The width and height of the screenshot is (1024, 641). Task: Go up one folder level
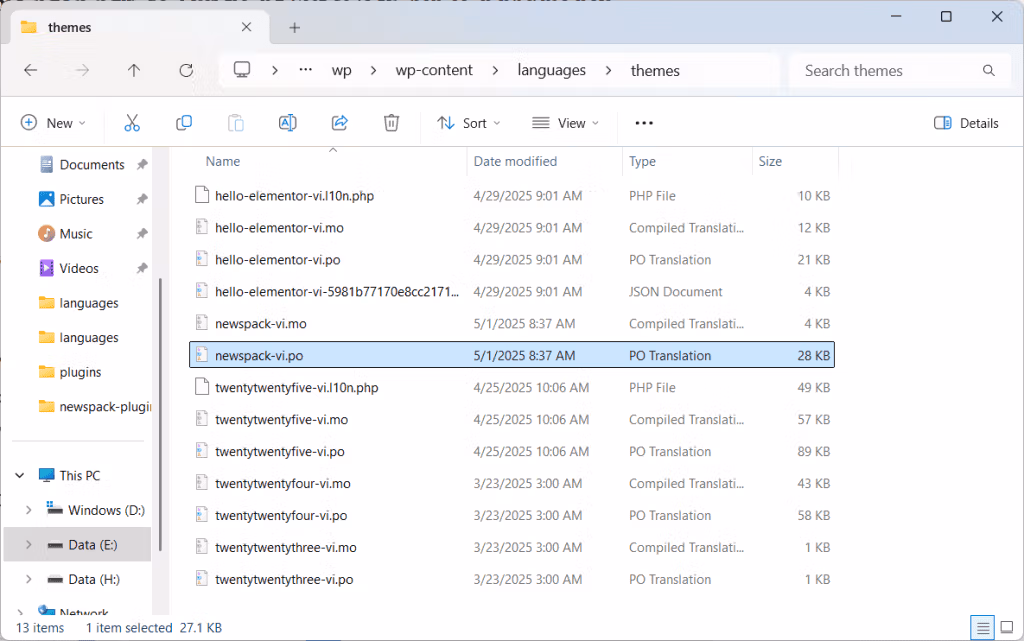tap(134, 71)
